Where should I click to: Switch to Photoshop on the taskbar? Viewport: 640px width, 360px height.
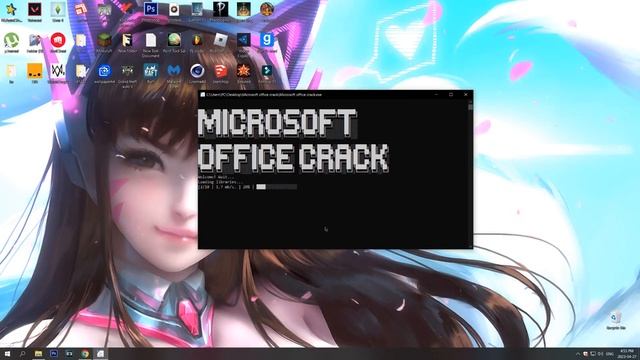coord(53,353)
